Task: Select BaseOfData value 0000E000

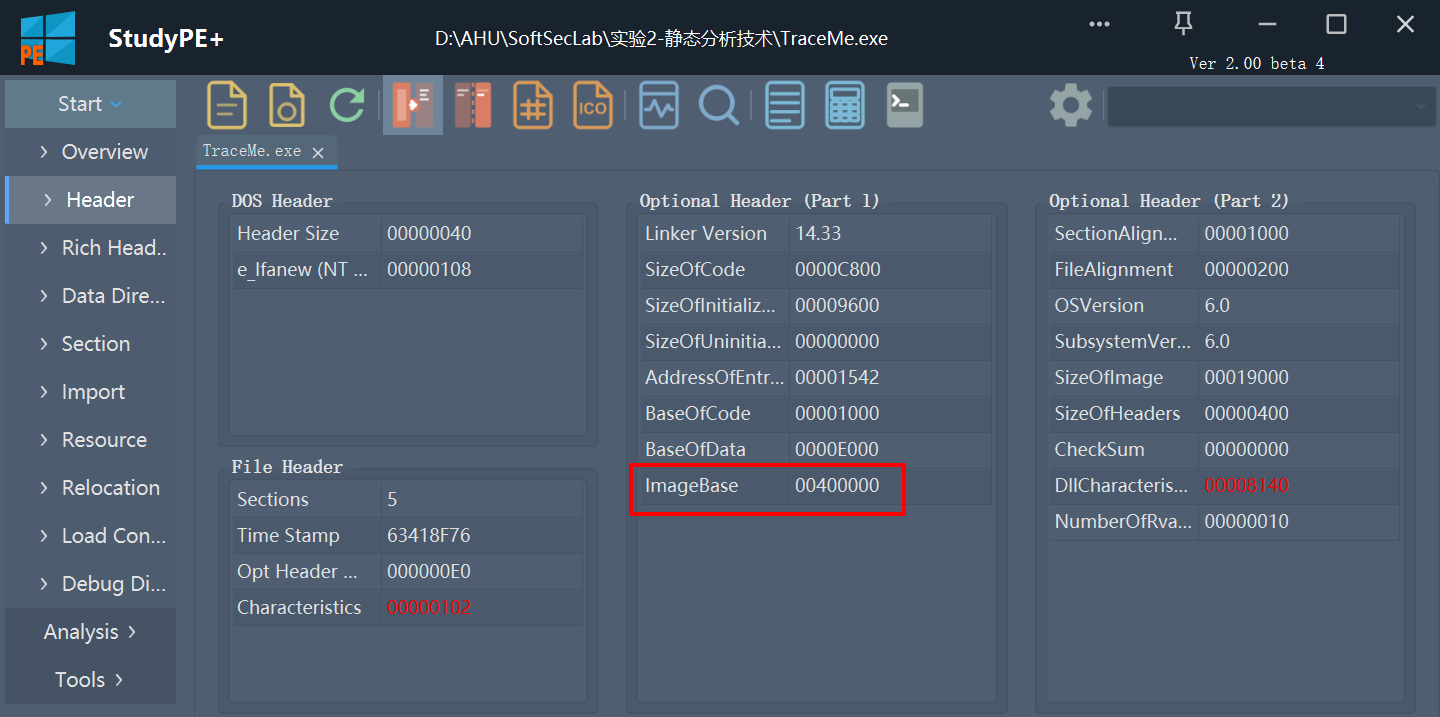Action: point(838,449)
